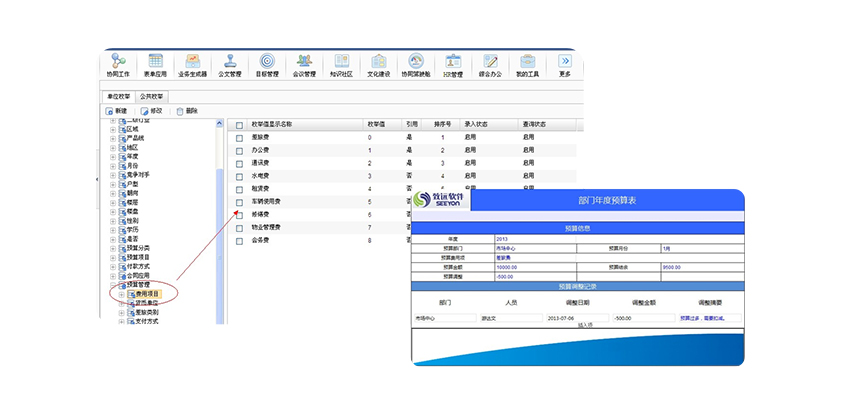Open the 协同驾驶舱 gauge icon
Screen dimensions: 842x415
pos(416,61)
